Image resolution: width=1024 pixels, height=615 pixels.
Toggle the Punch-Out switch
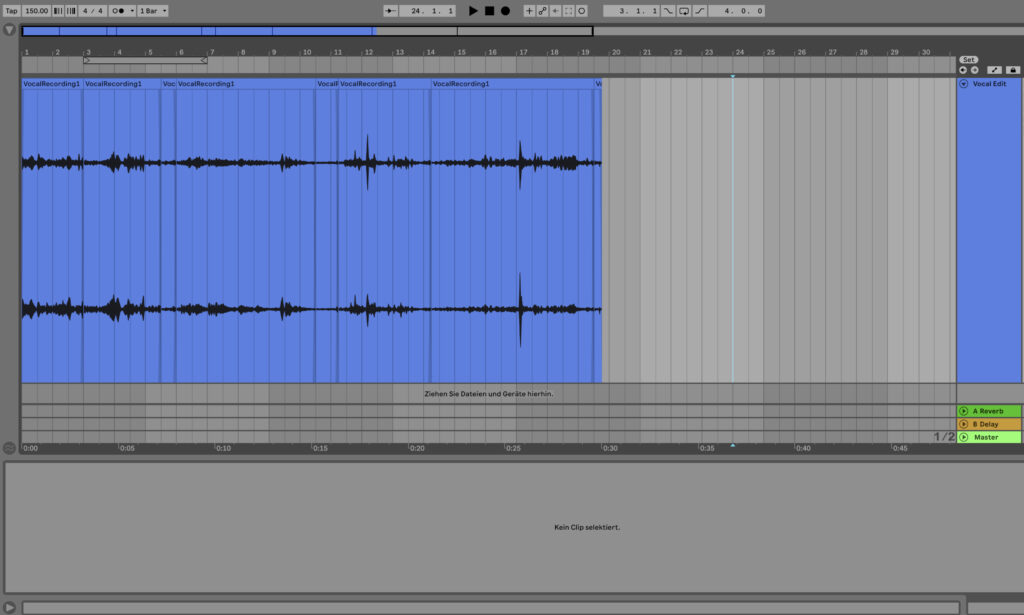pyautogui.click(x=699, y=11)
